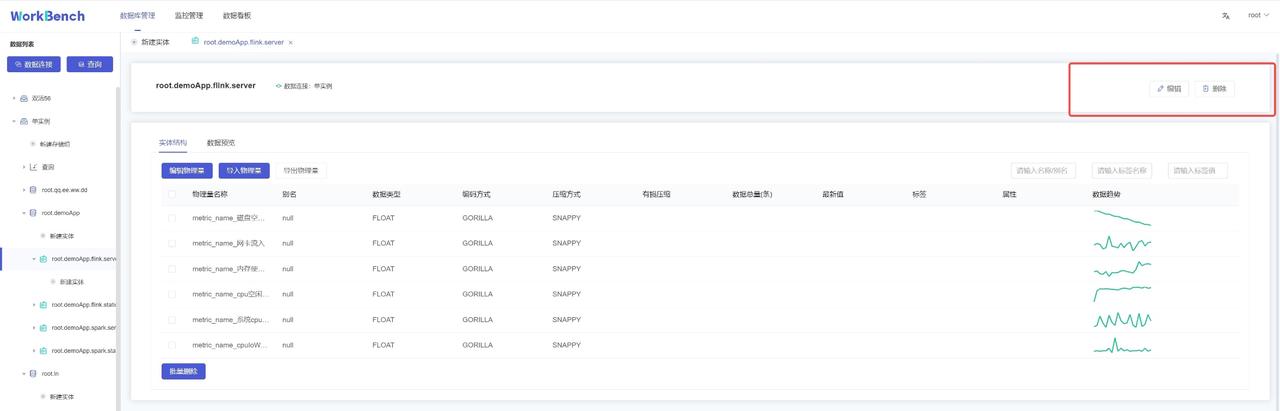This screenshot has width=1280, height=411.
Task: Click the plus icon for 新建存储组
Action: 33,144
